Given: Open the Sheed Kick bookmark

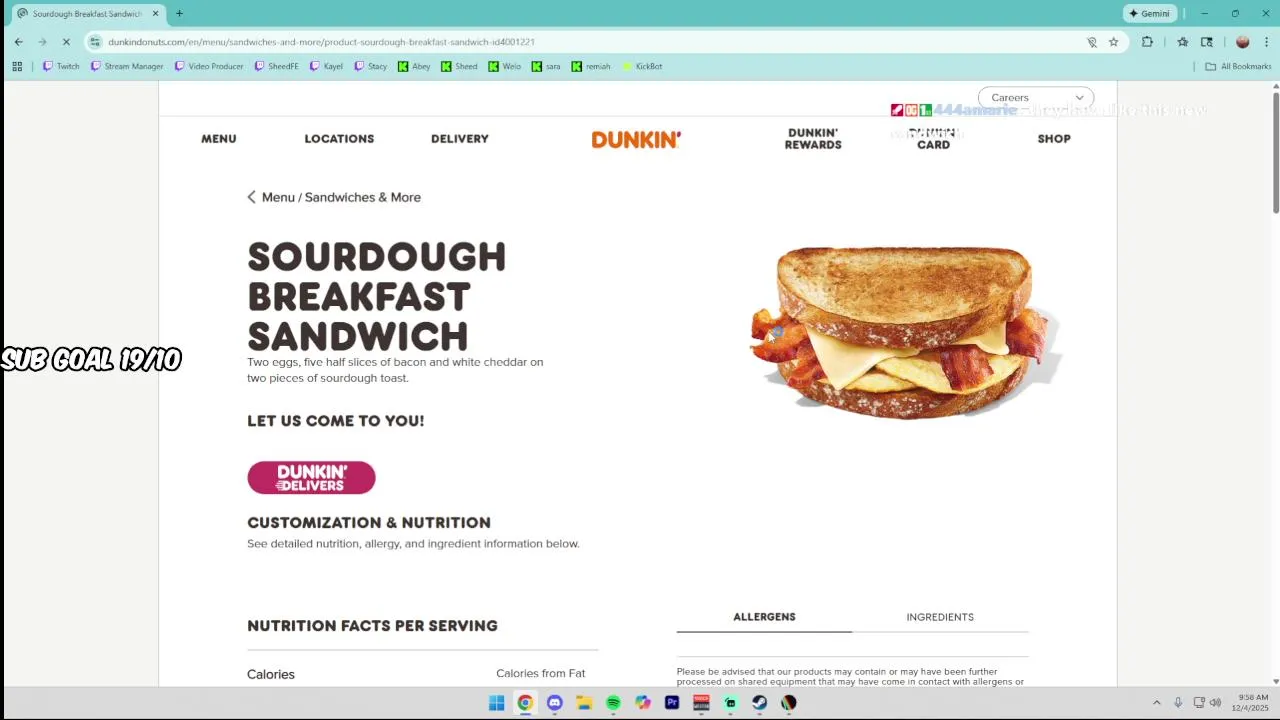Looking at the screenshot, I should click(x=459, y=66).
